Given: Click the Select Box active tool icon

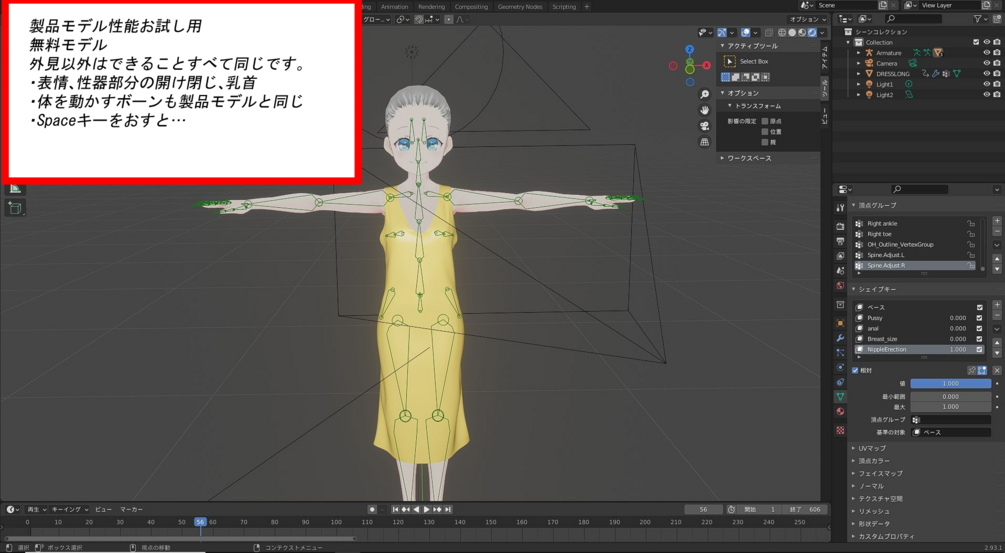Looking at the screenshot, I should [x=729, y=62].
